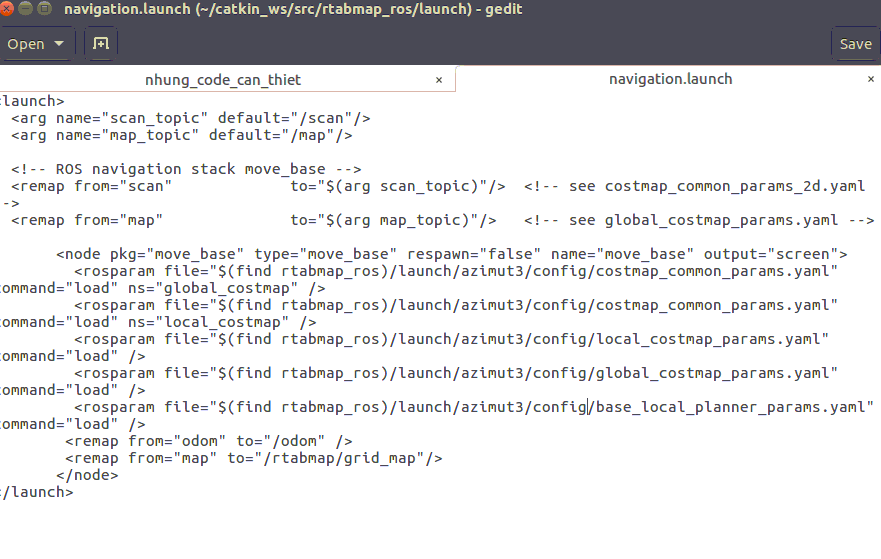The image size is (881, 559).
Task: Select the navigation.launch tab
Action: click(670, 79)
